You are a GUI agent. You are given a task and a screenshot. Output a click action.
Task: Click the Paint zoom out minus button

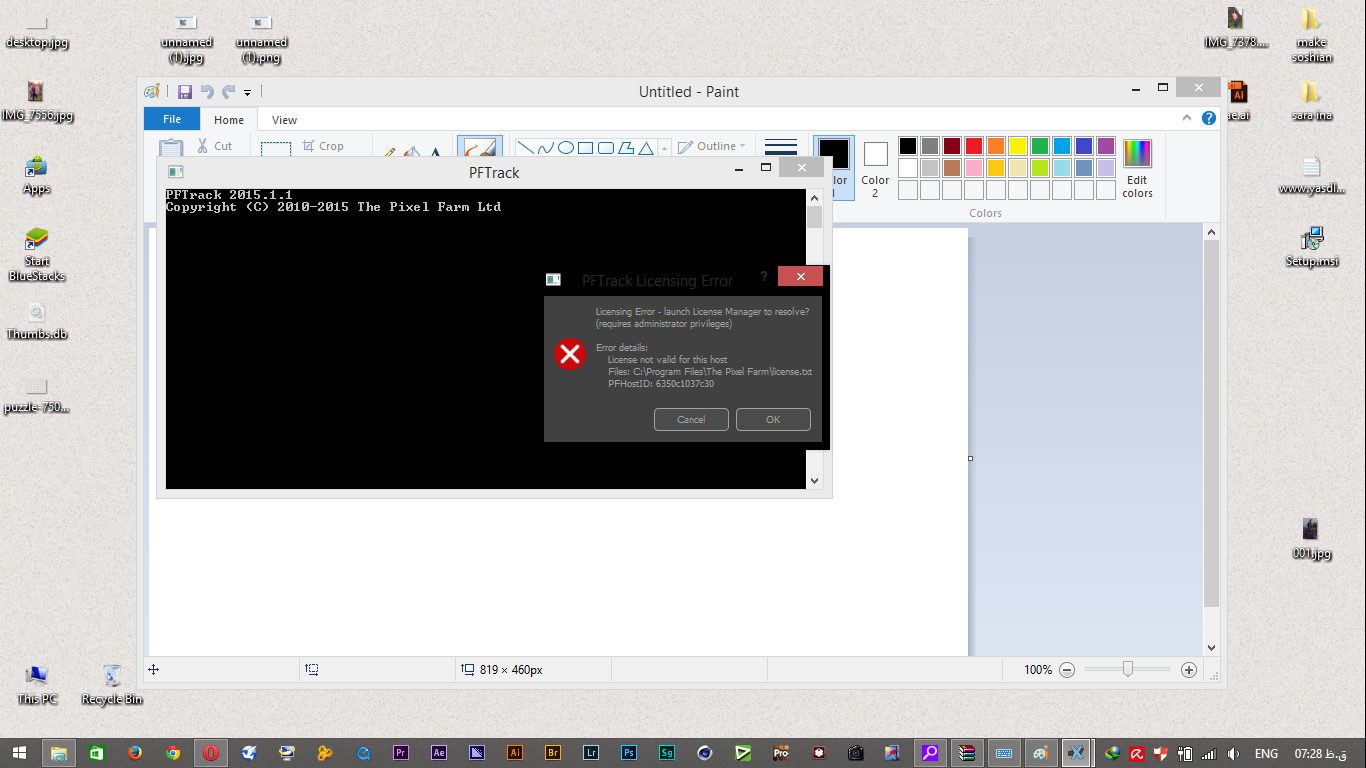tap(1067, 670)
